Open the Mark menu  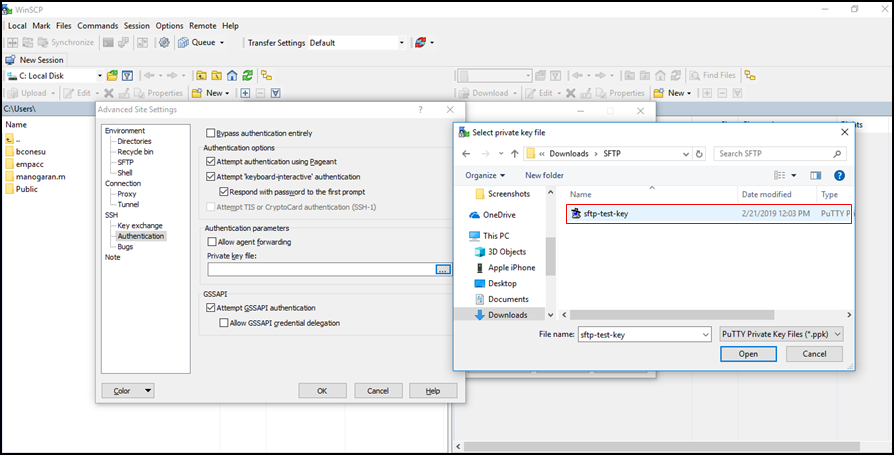pyautogui.click(x=41, y=26)
